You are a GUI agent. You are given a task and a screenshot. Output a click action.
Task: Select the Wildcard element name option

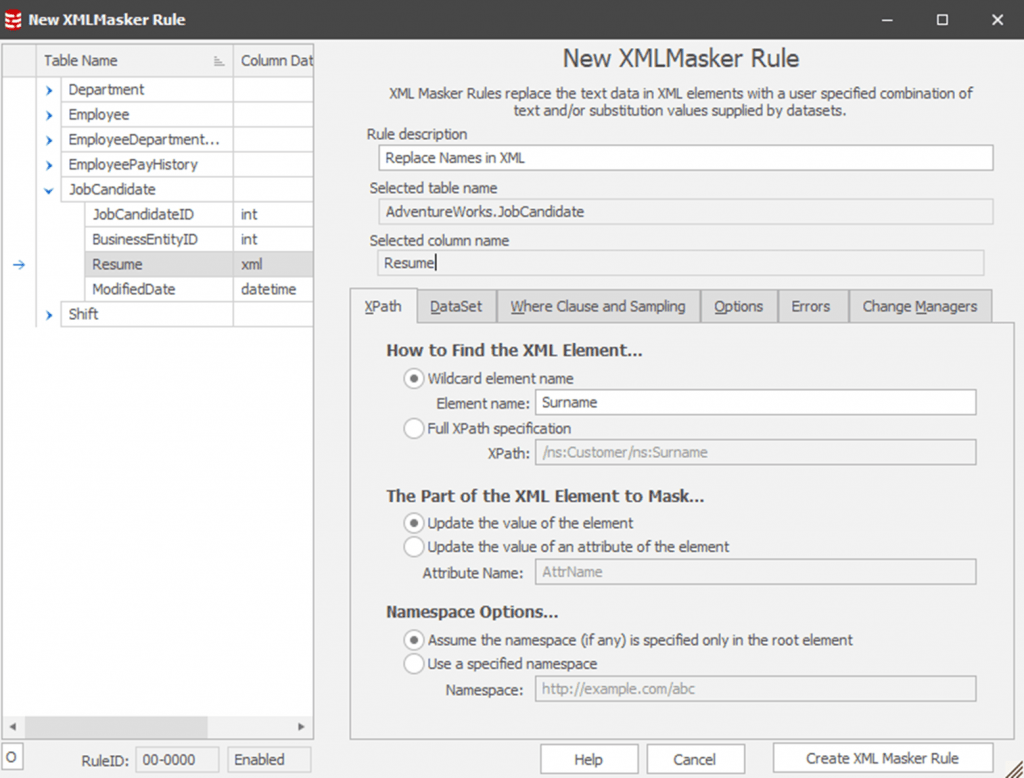click(x=414, y=379)
